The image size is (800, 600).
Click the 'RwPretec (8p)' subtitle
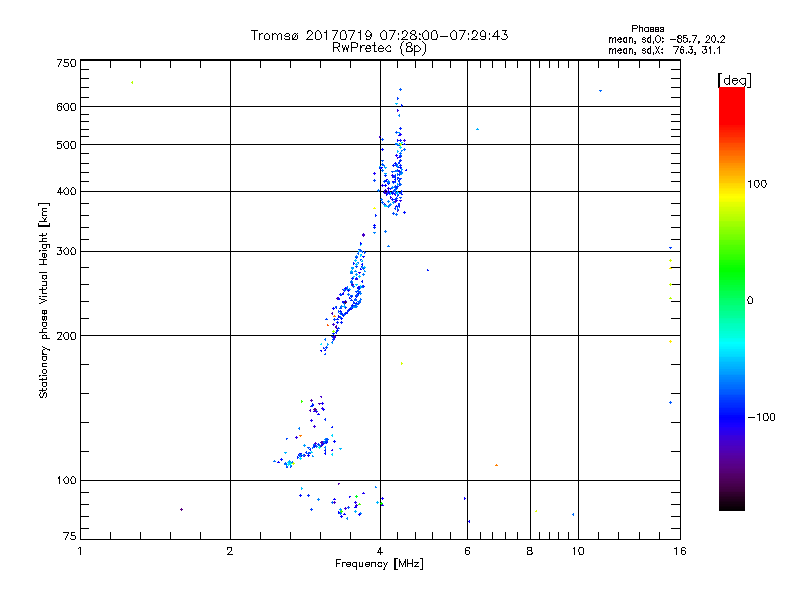pyautogui.click(x=379, y=48)
